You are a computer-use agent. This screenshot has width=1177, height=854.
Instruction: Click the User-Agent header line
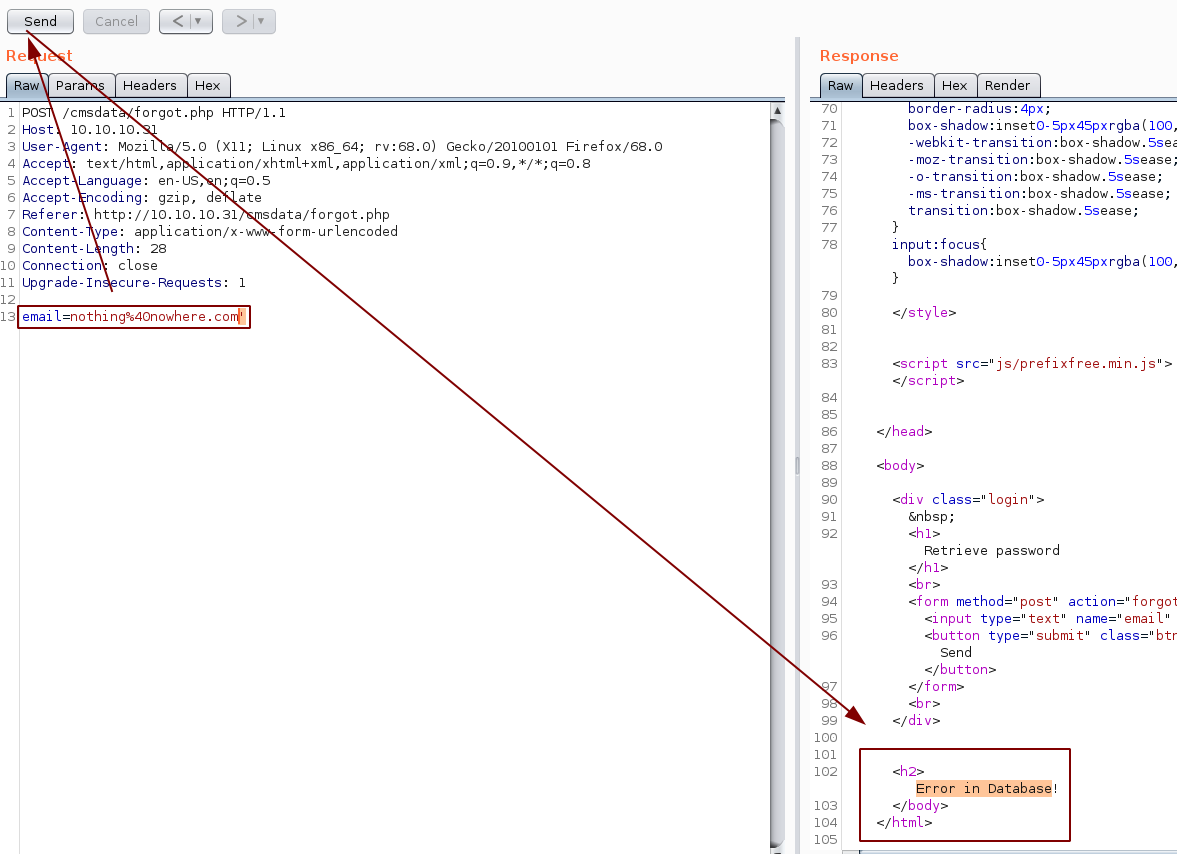pyautogui.click(x=342, y=146)
